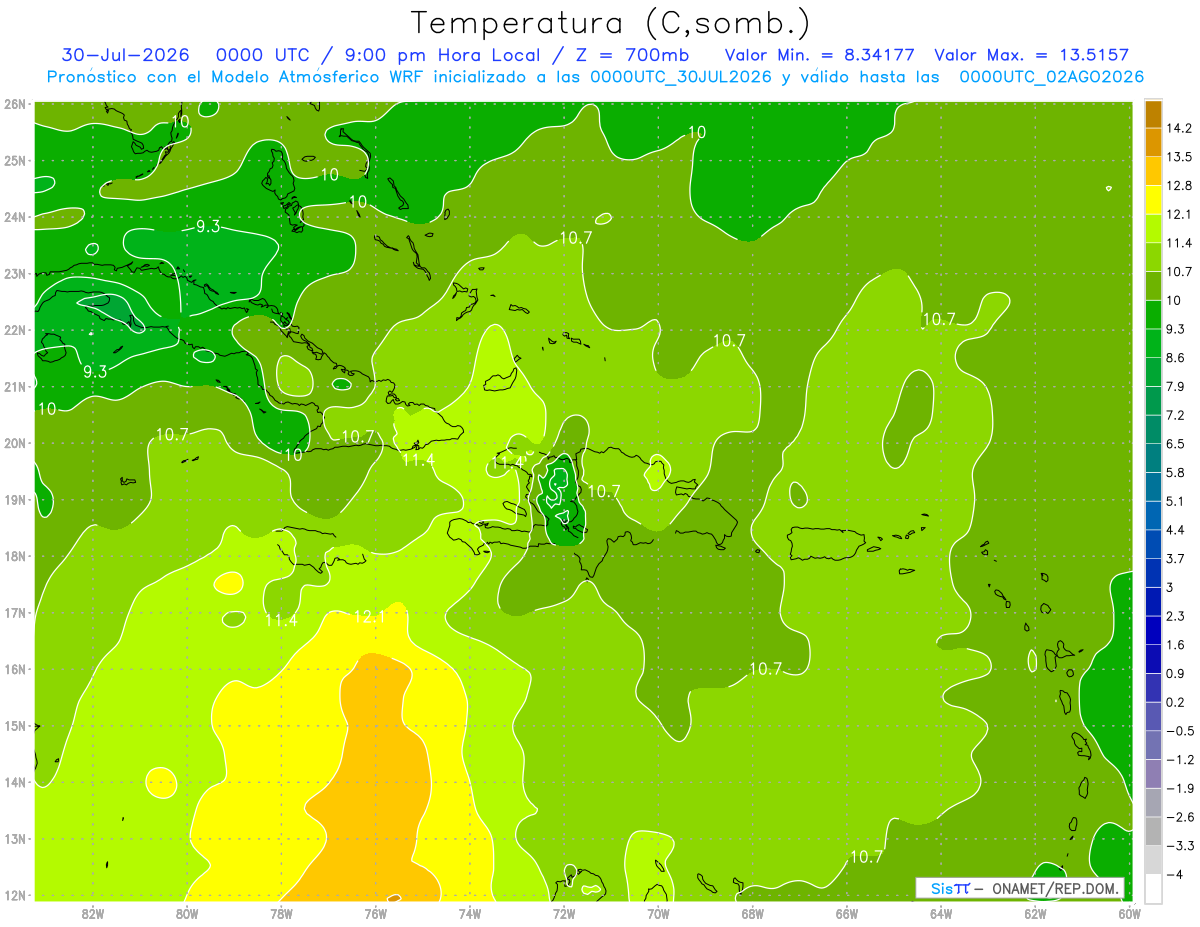Click the "80W" longitude axis label
1200x927 pixels.
[187, 912]
